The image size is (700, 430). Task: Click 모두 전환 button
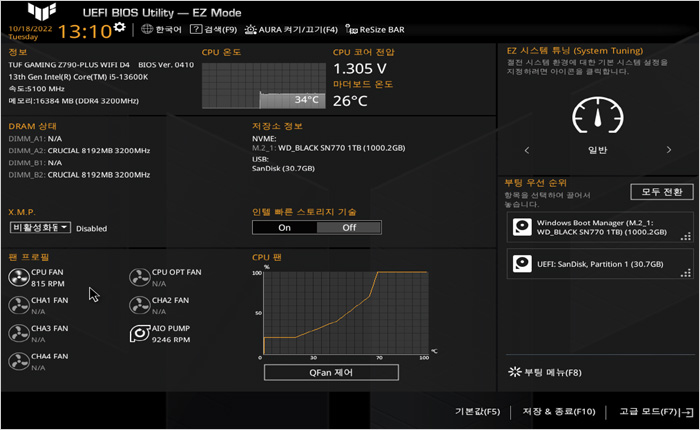tap(662, 192)
